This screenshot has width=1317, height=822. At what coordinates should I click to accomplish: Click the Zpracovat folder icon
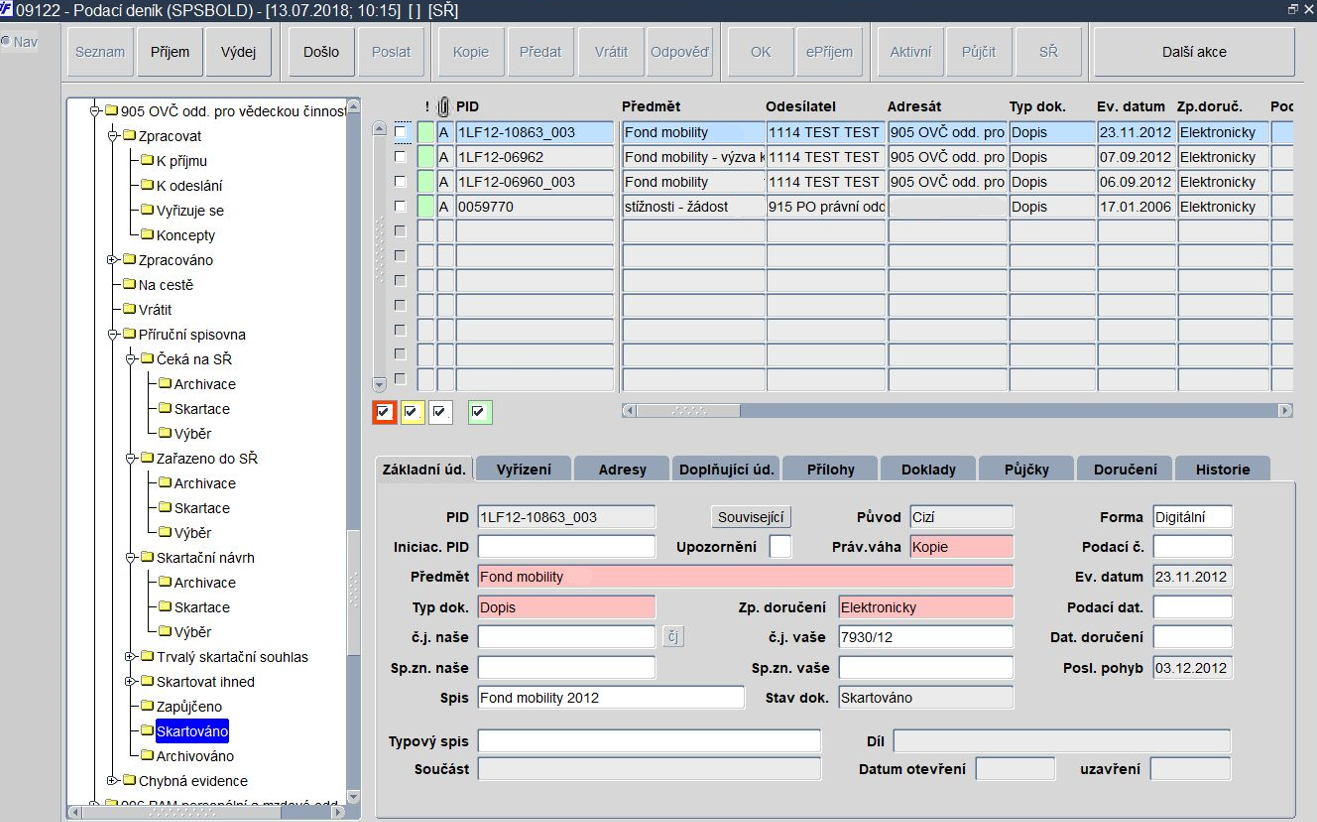(x=129, y=136)
